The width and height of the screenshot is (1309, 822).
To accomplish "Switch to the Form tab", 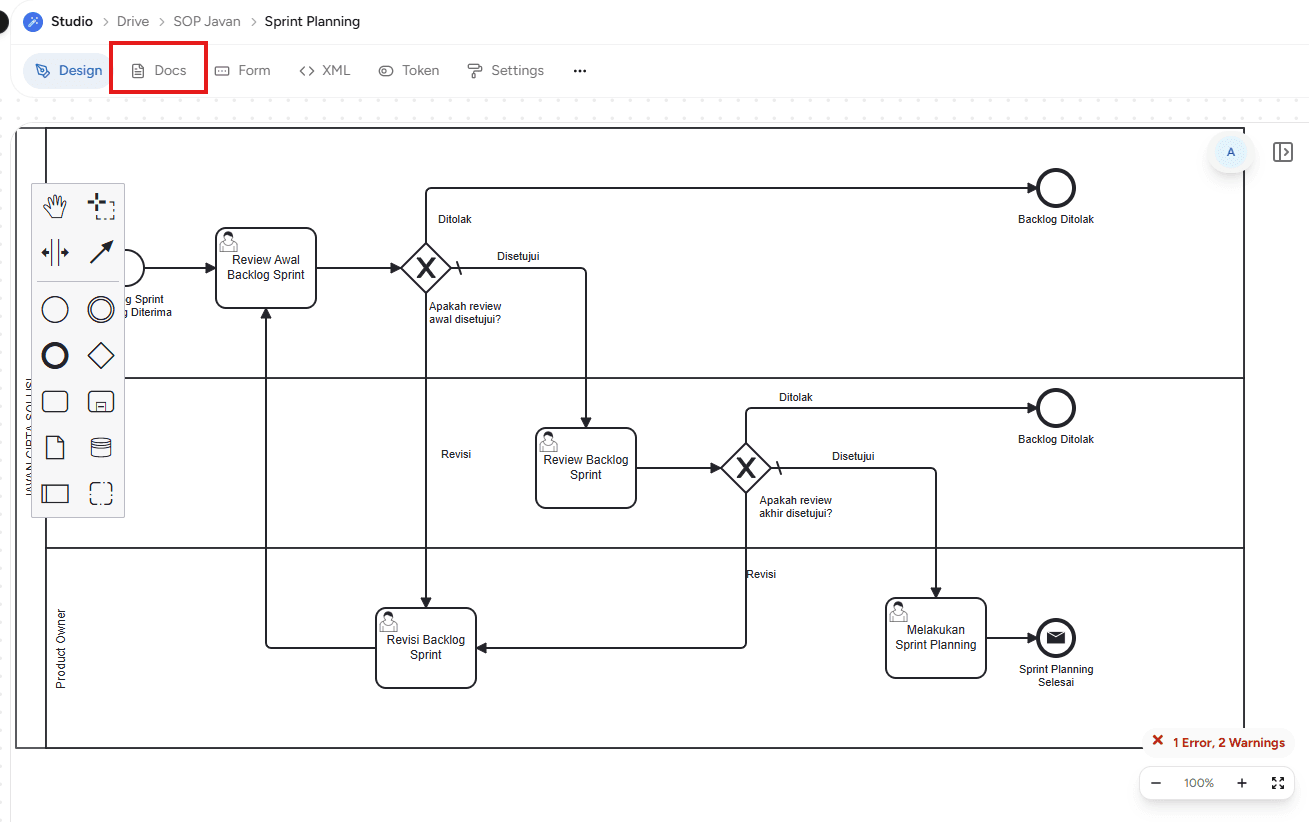I will point(242,71).
